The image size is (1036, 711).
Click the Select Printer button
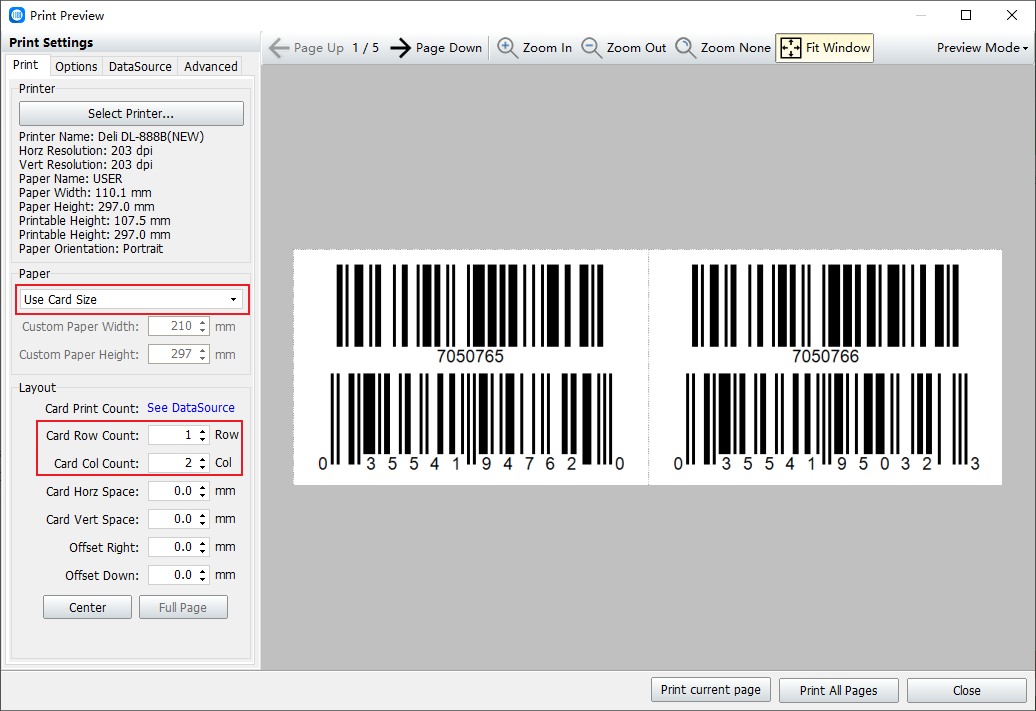(x=131, y=114)
